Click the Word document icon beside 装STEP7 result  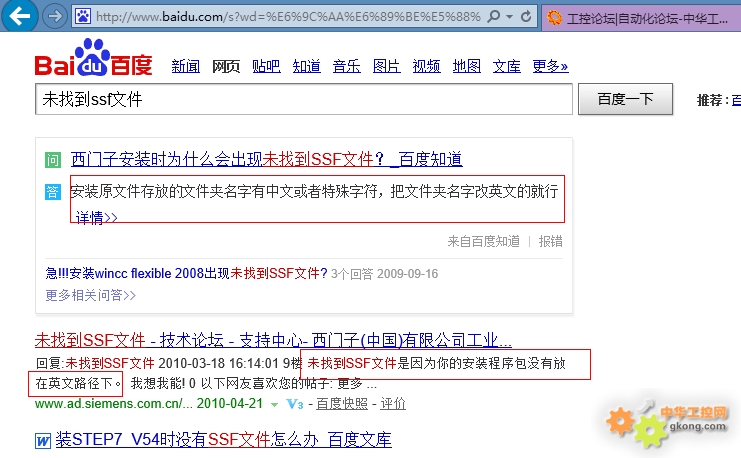tap(43, 441)
